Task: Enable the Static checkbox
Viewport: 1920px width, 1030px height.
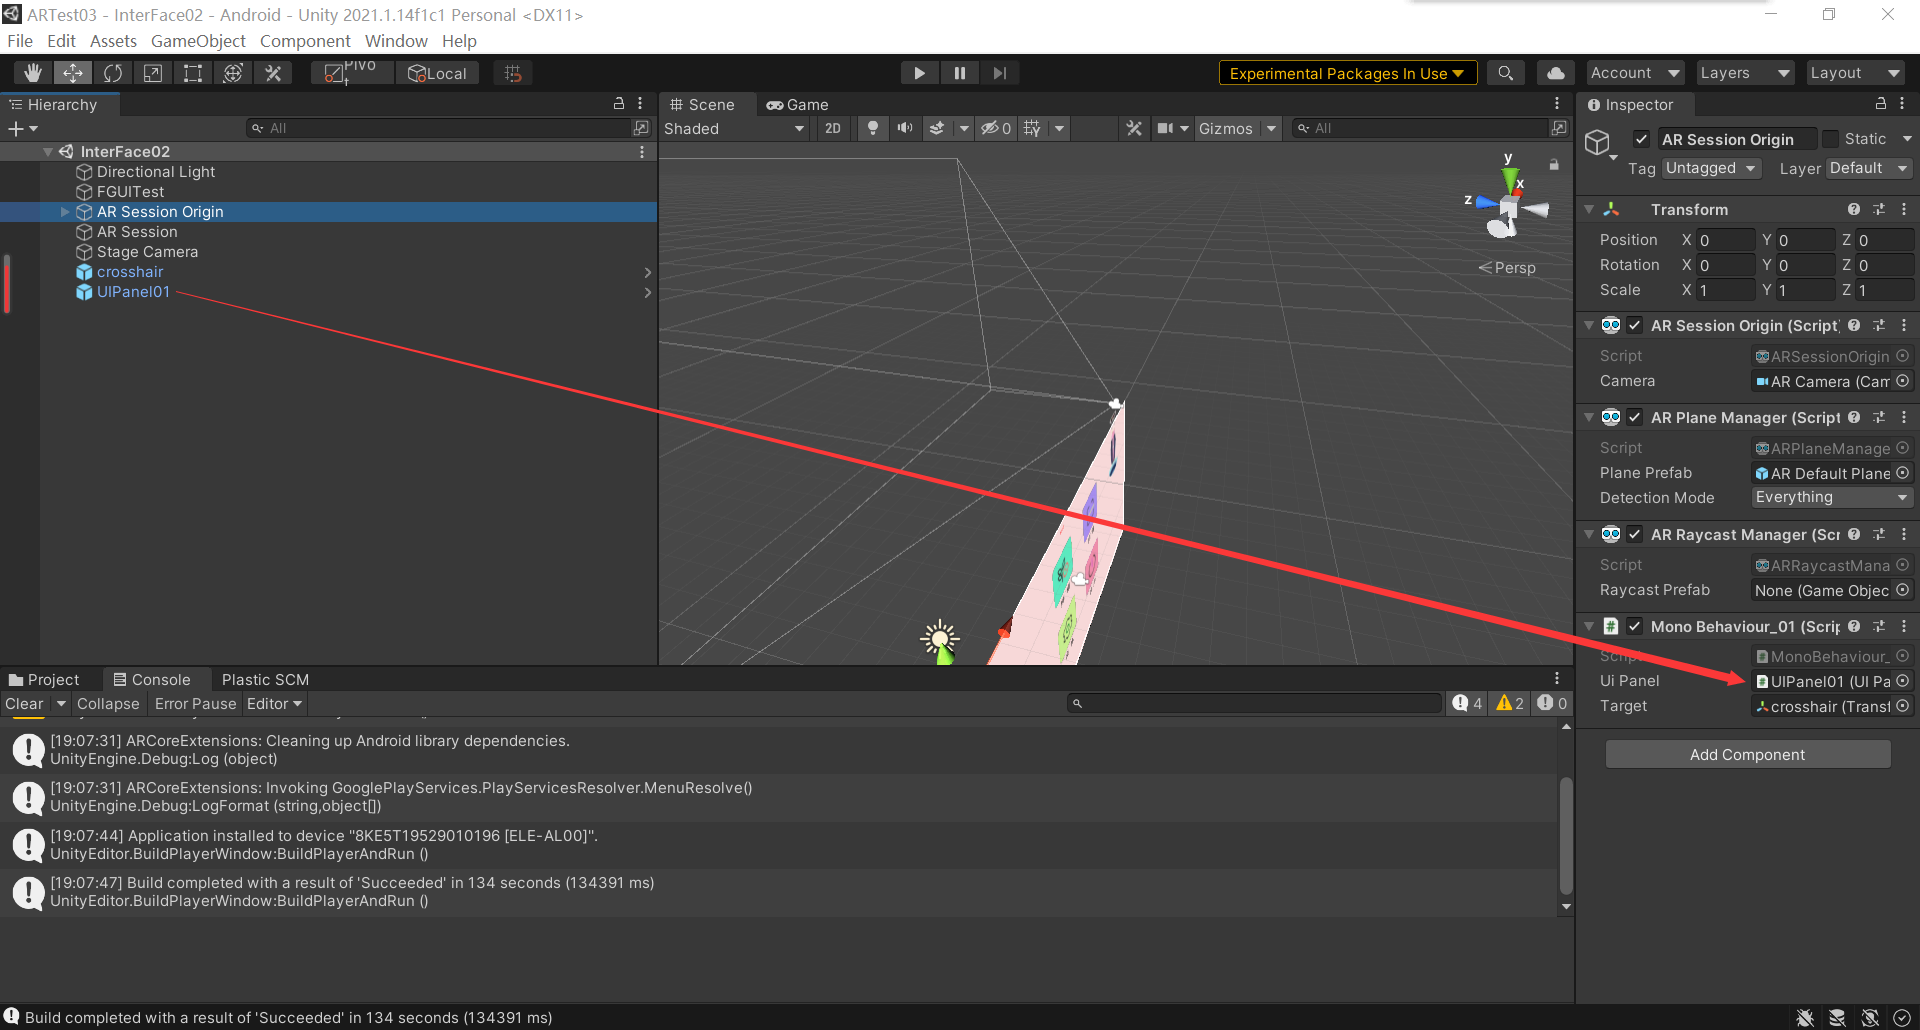Action: [x=1830, y=139]
